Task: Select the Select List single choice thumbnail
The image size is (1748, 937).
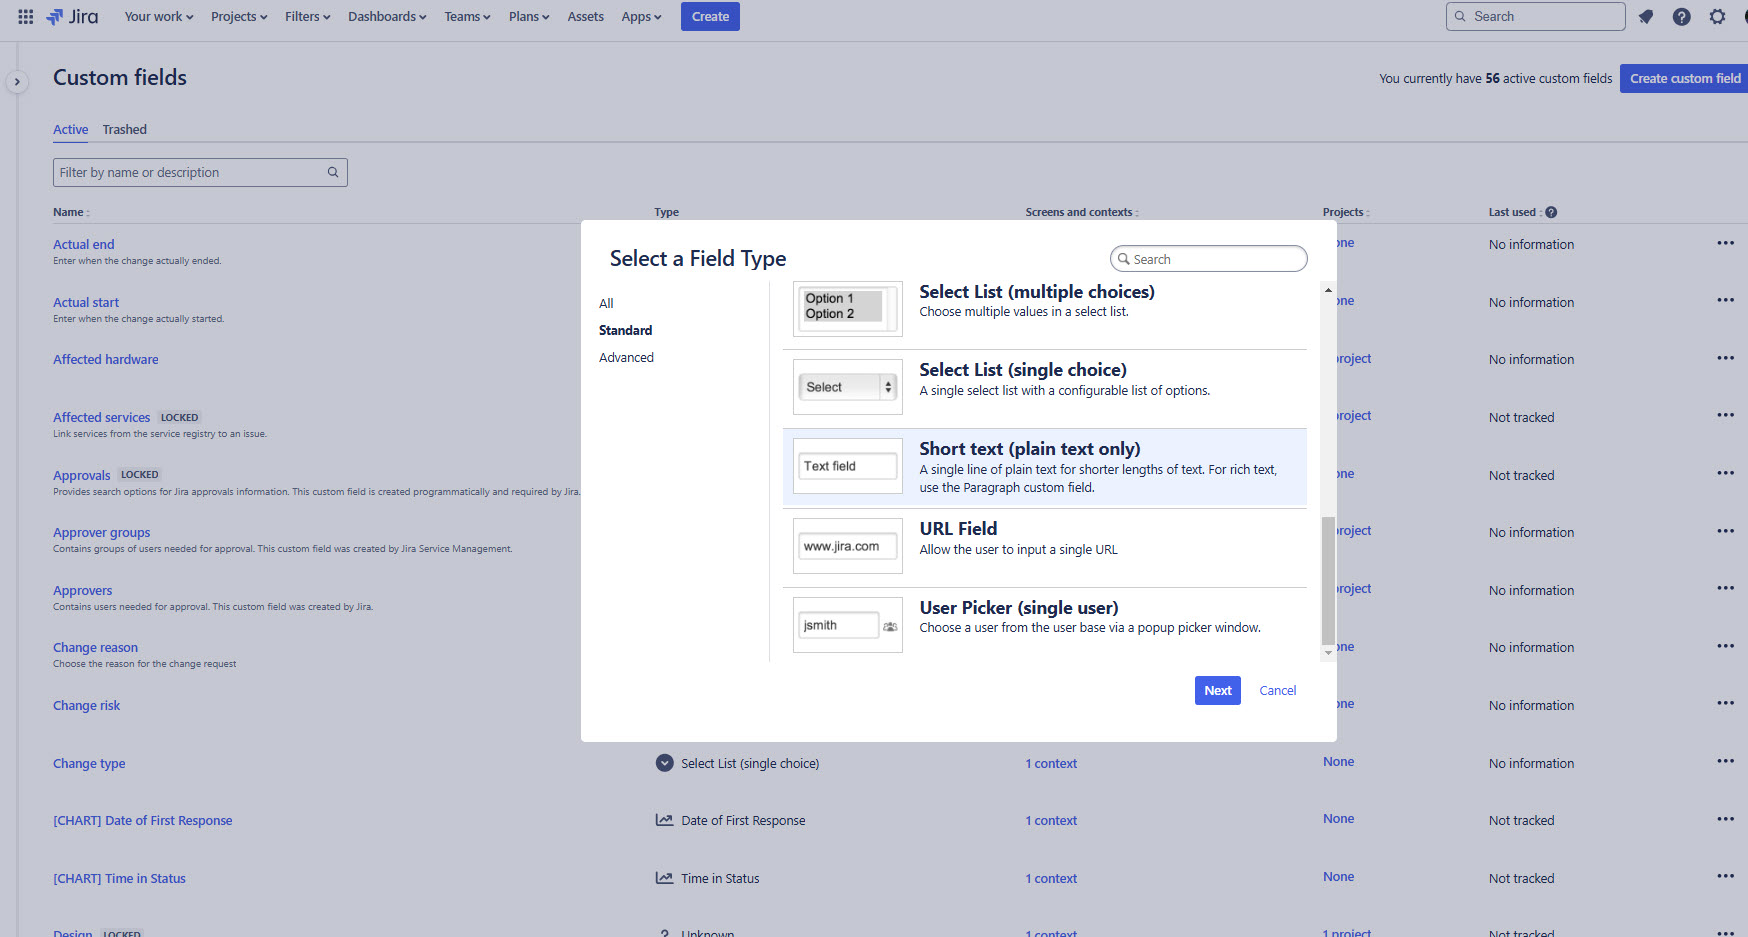Action: (x=848, y=387)
